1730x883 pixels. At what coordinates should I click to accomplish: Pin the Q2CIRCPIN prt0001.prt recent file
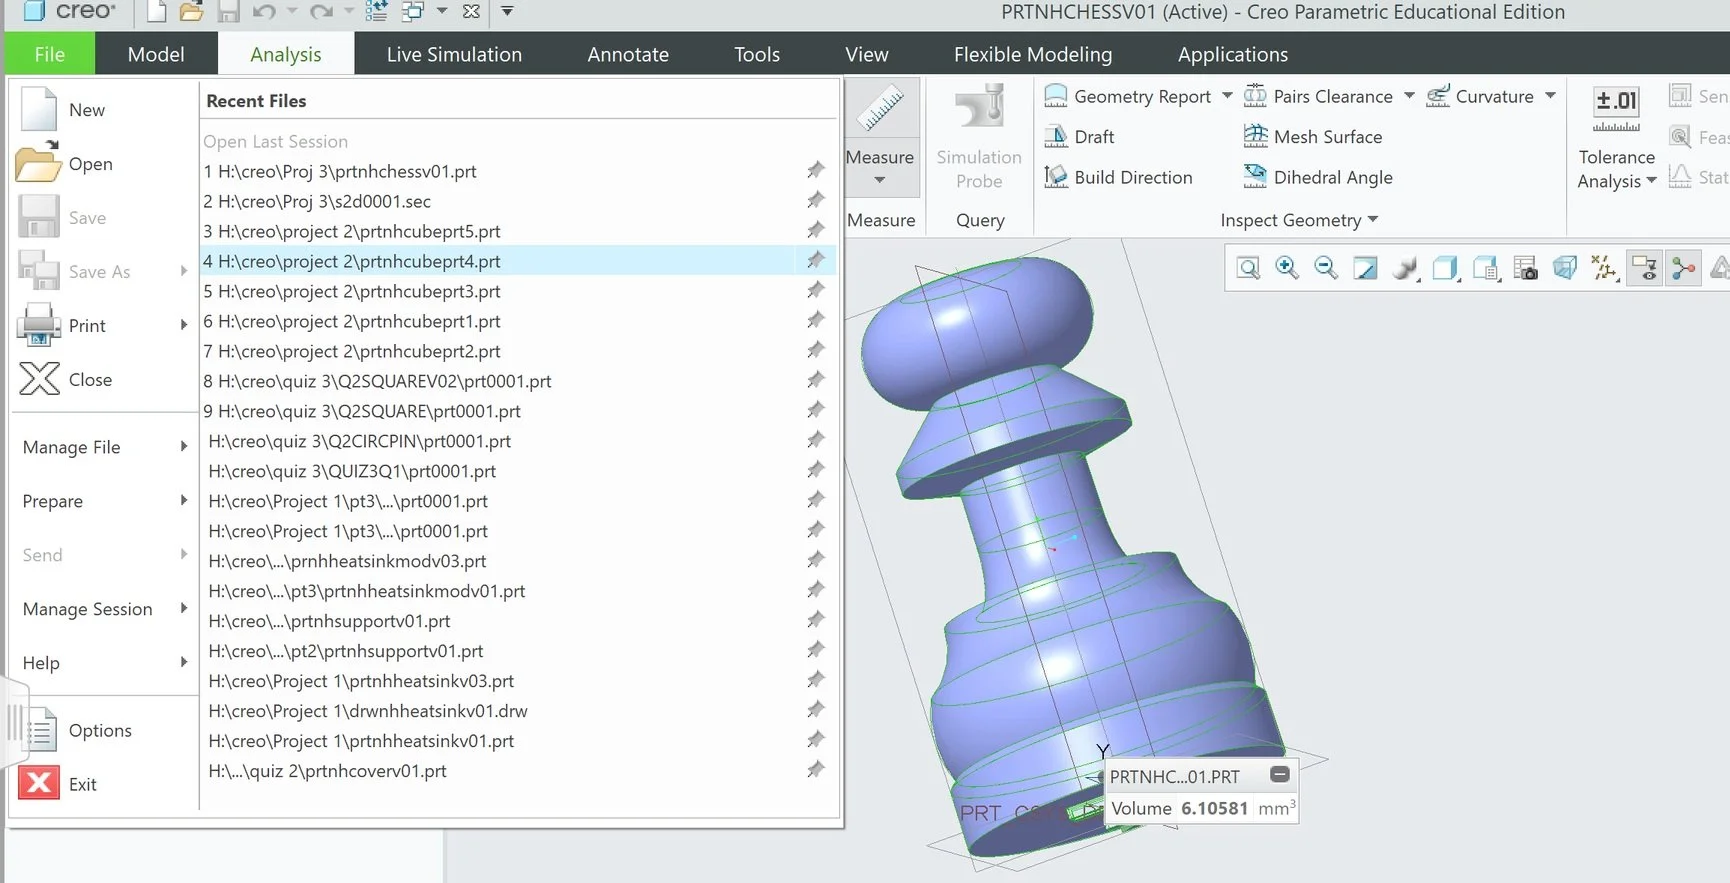[816, 441]
